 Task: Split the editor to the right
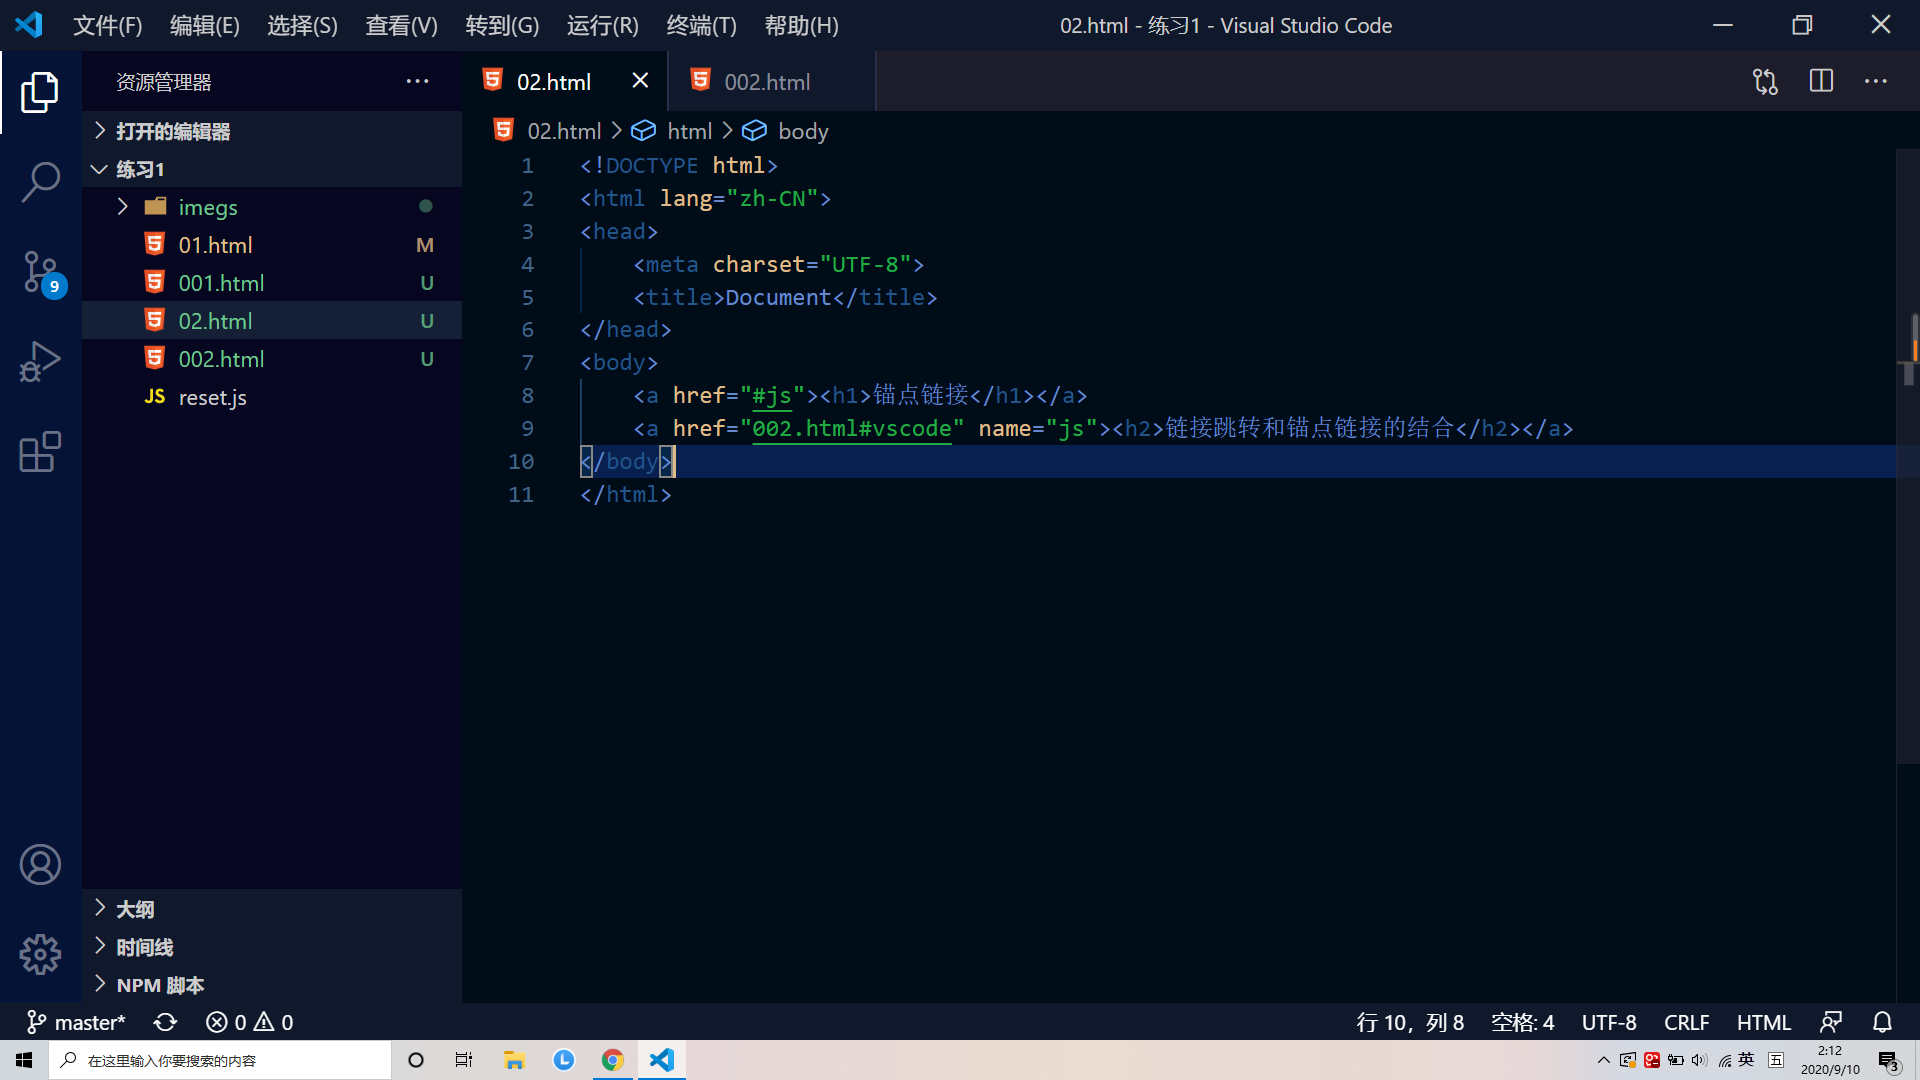coord(1822,82)
